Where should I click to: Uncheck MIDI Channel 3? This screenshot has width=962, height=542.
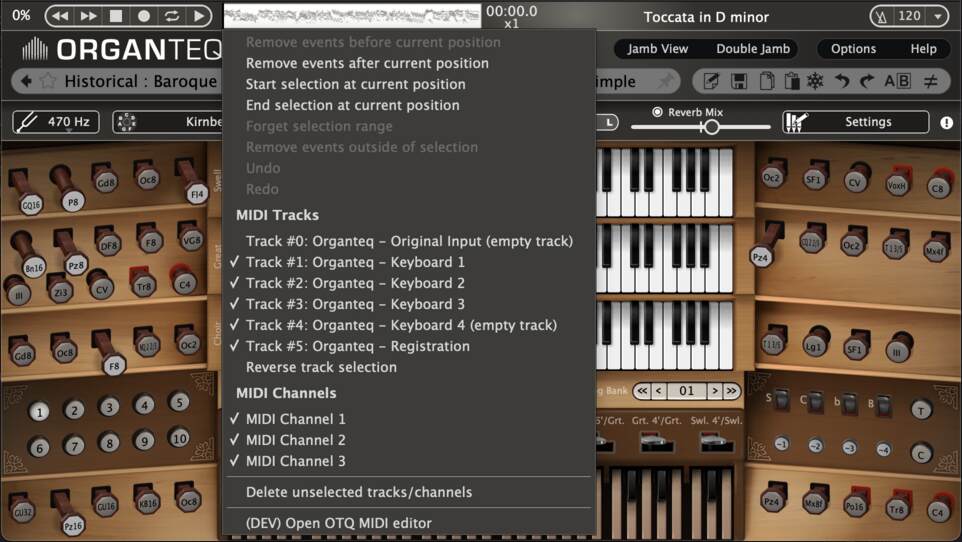pyautogui.click(x=409, y=461)
